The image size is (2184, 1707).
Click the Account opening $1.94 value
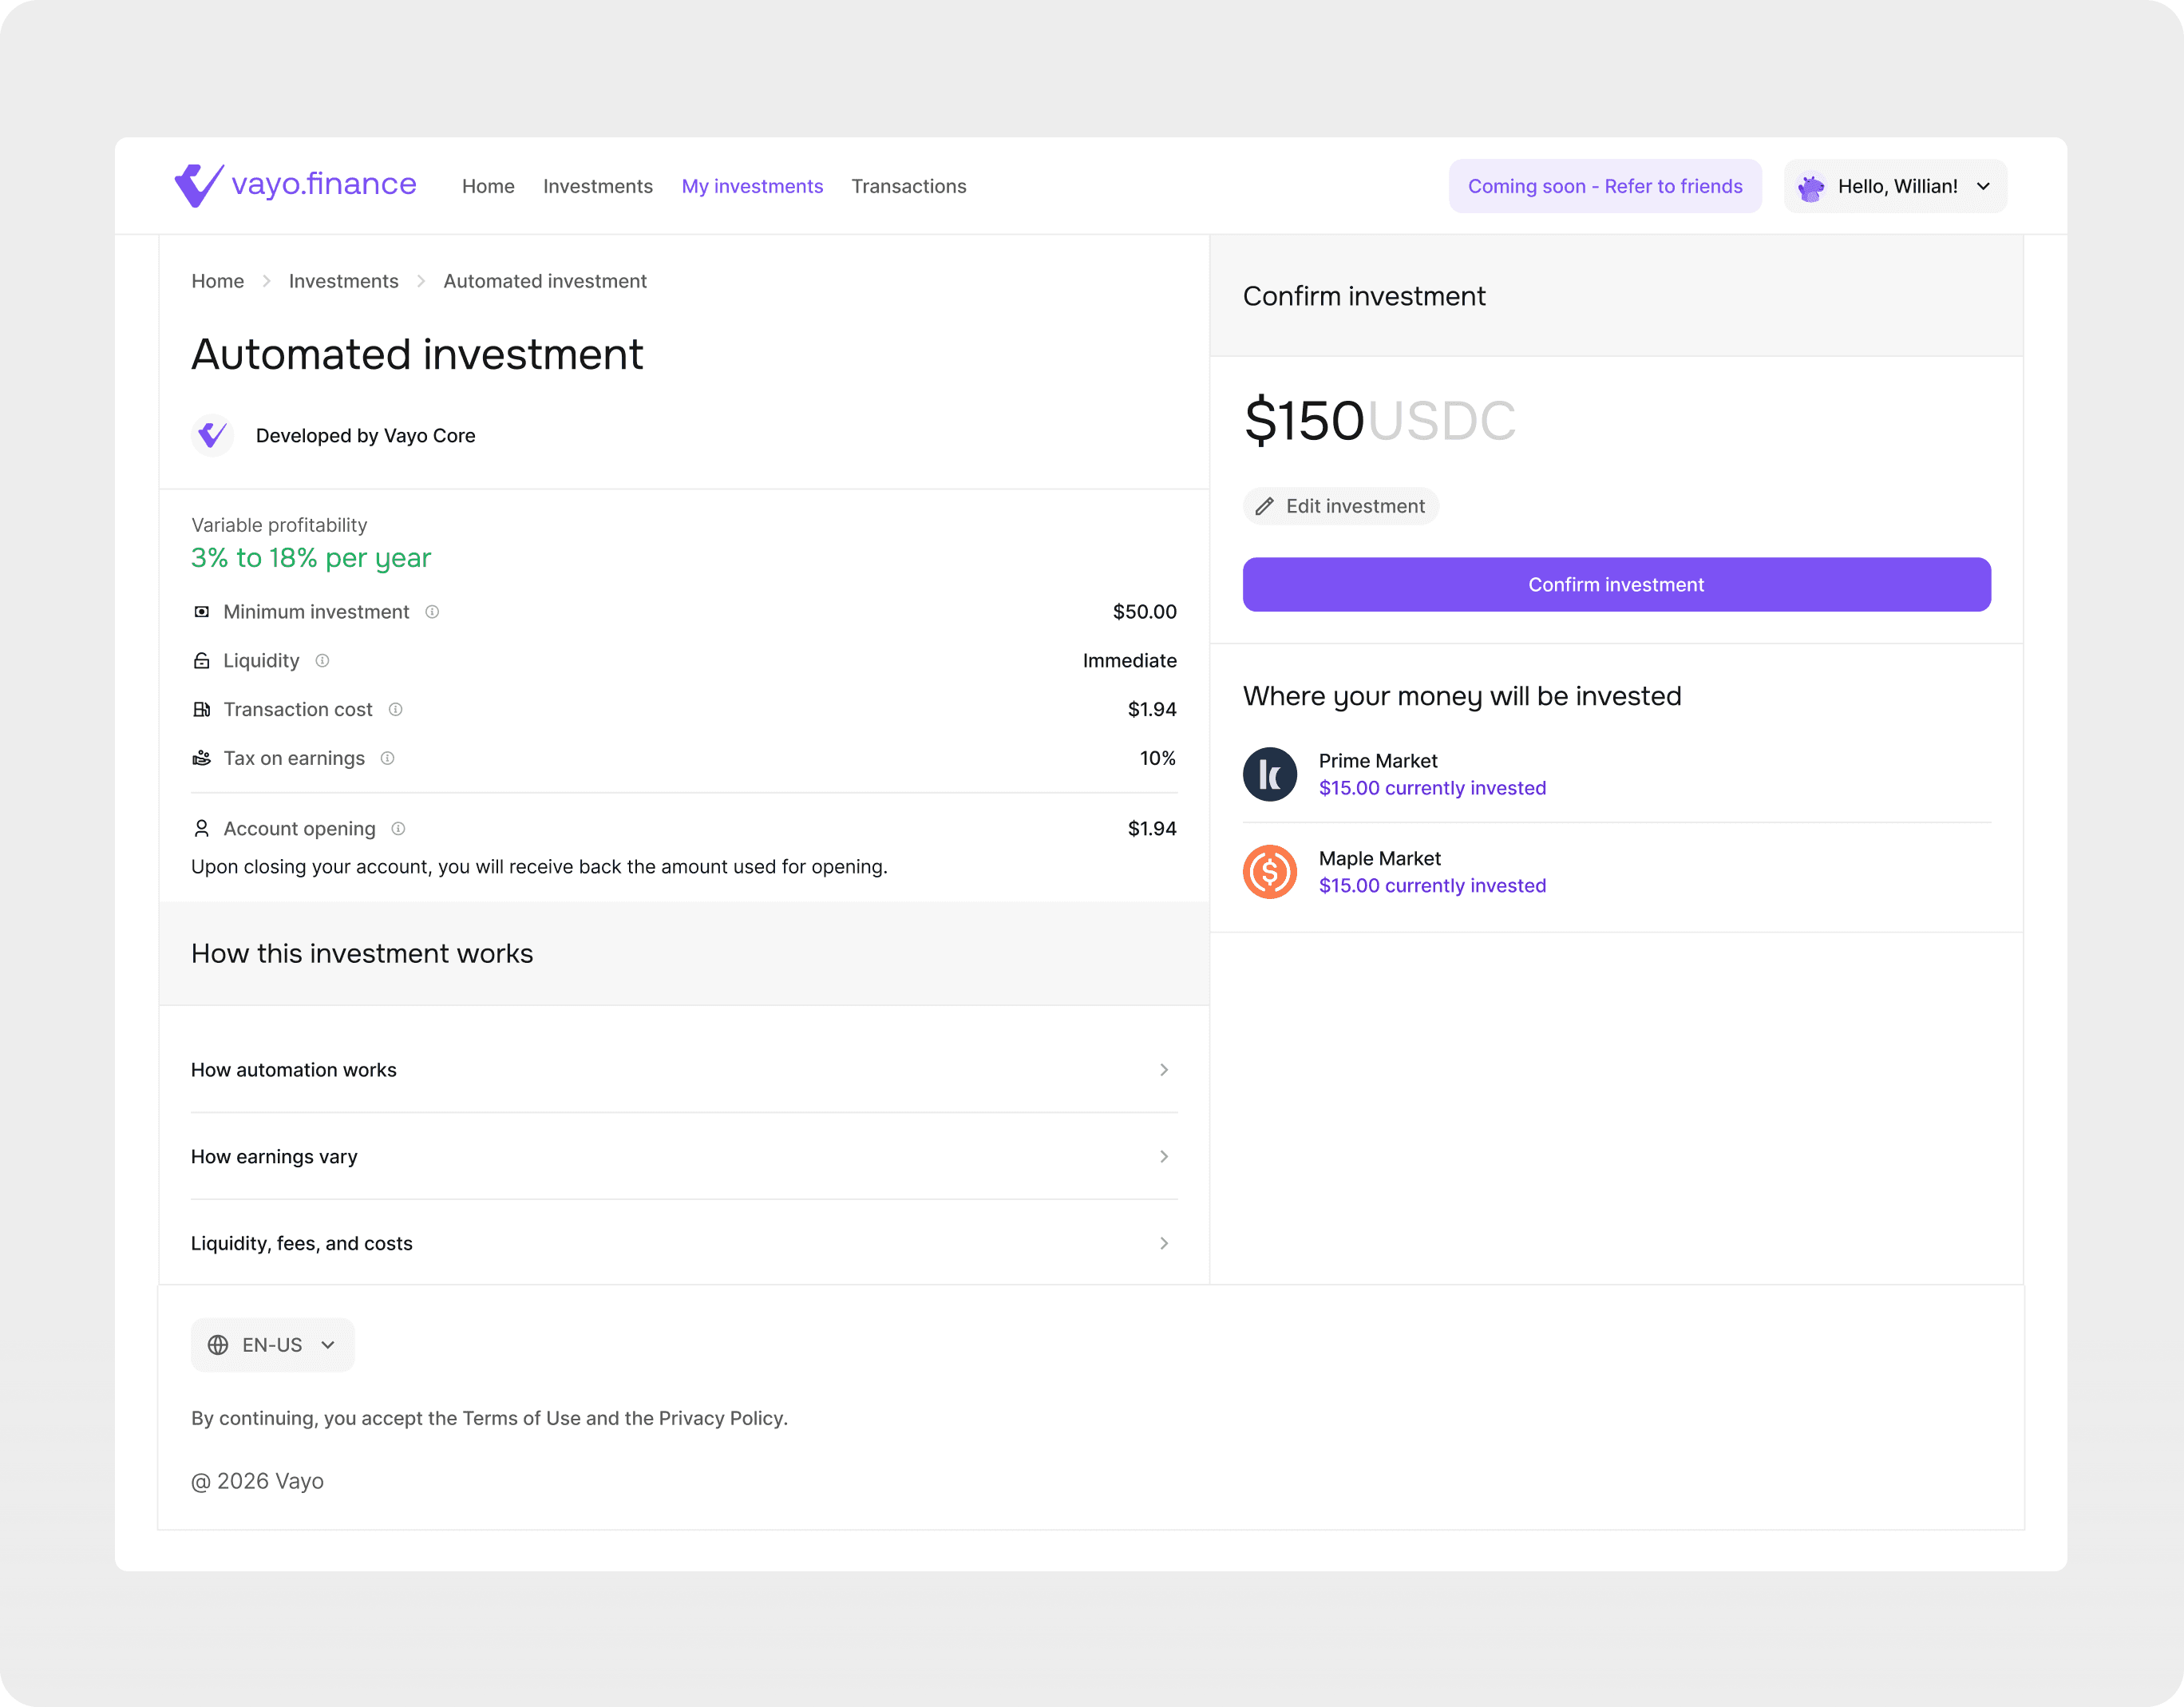(x=1152, y=829)
